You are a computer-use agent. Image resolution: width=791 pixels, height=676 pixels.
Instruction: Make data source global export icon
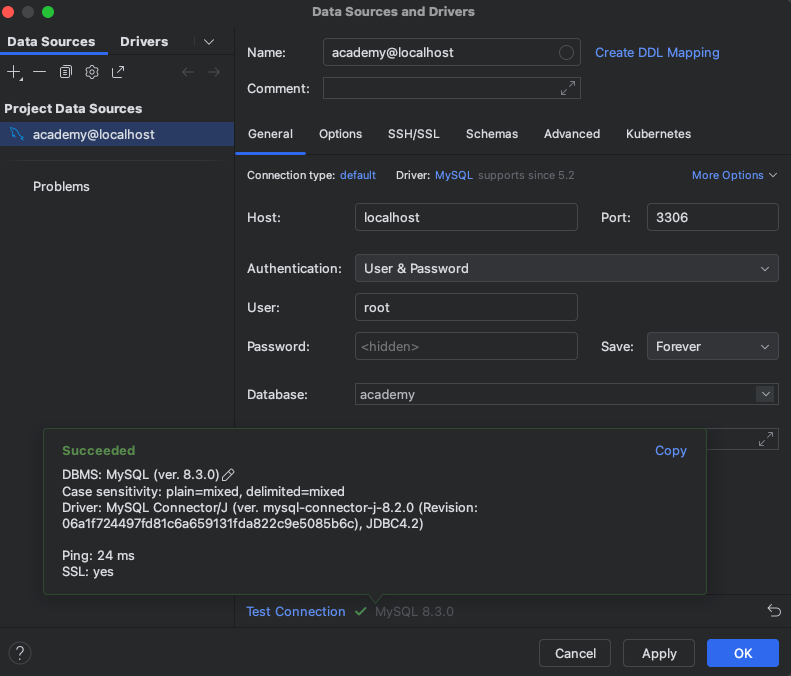point(118,72)
